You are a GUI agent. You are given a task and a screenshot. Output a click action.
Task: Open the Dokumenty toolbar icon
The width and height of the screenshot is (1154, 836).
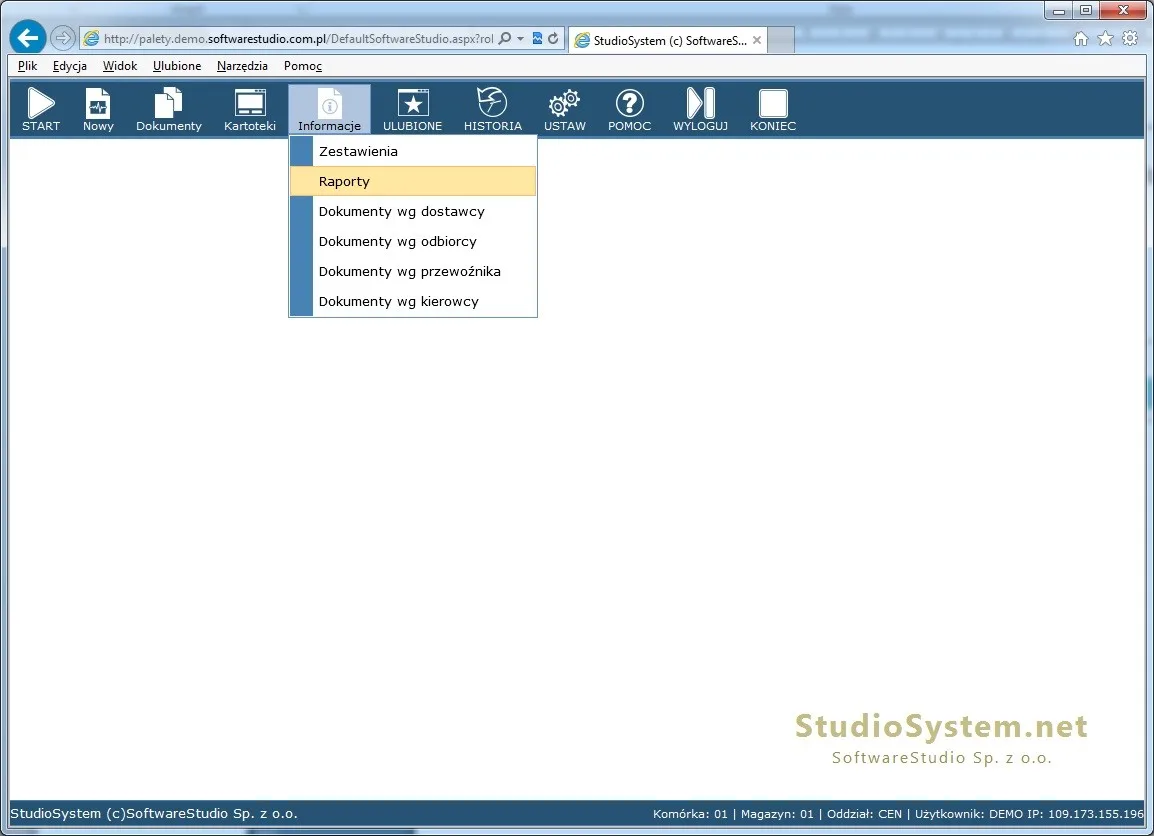click(x=169, y=109)
